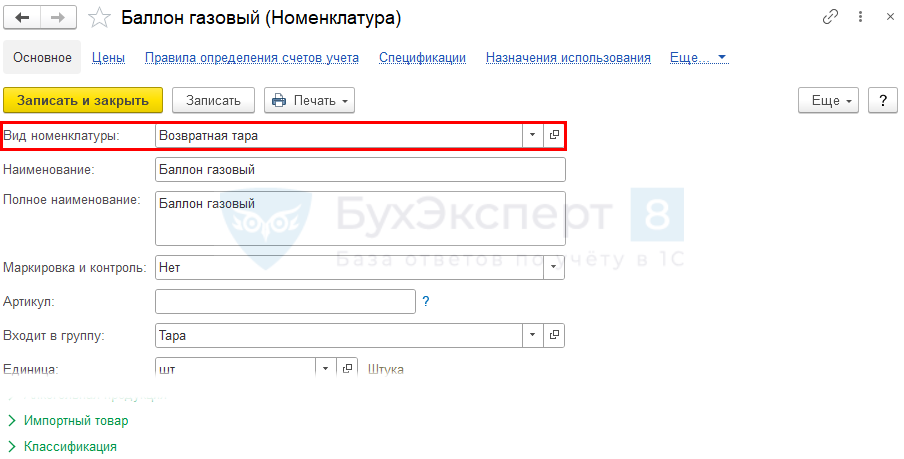The image size is (904, 459).
Task: Go forward with the right arrow button
Action: [x=58, y=18]
